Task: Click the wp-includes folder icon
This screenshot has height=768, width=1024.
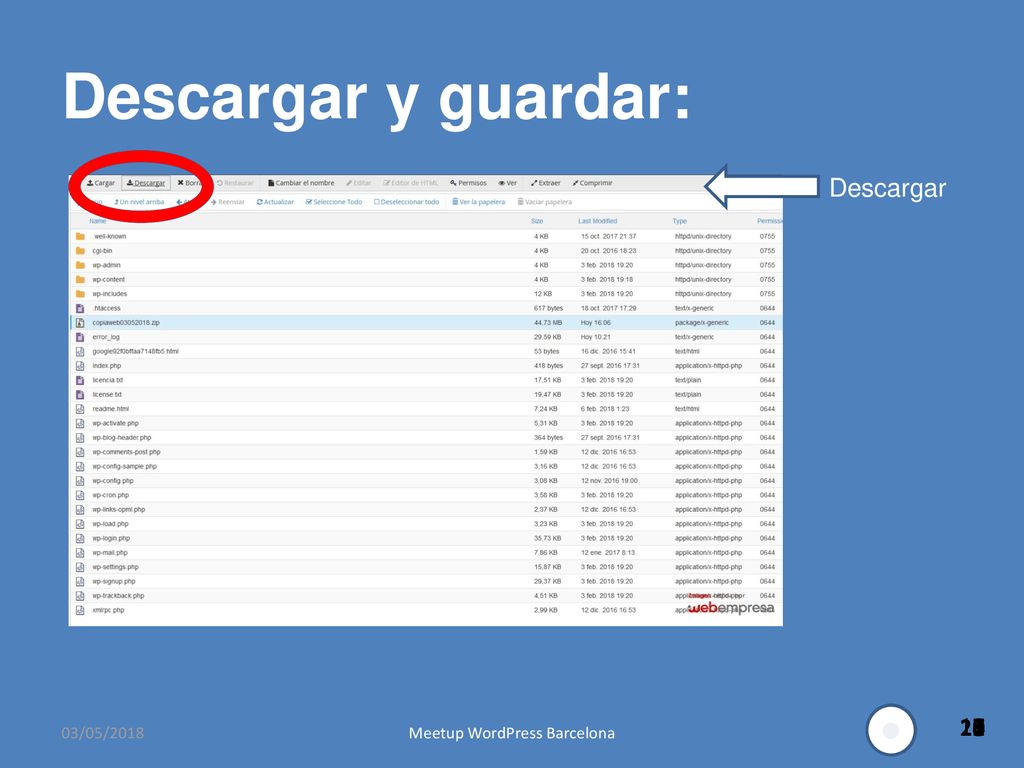Action: [80, 294]
